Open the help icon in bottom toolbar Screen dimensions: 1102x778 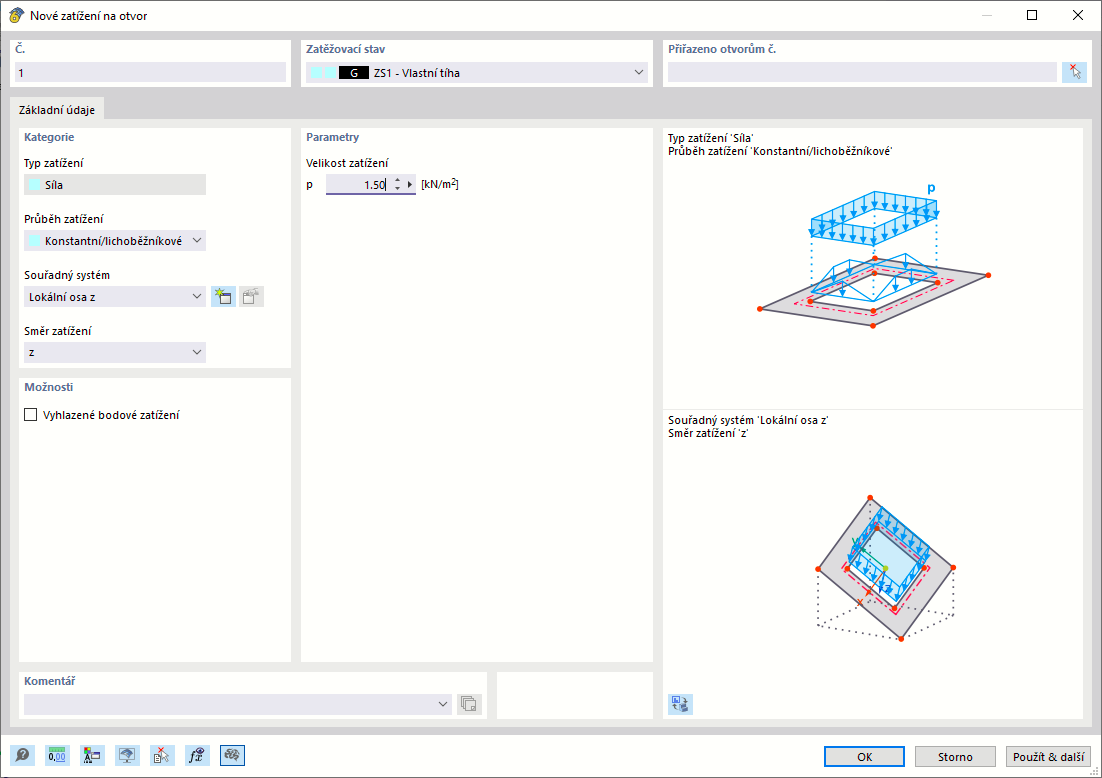[22, 756]
